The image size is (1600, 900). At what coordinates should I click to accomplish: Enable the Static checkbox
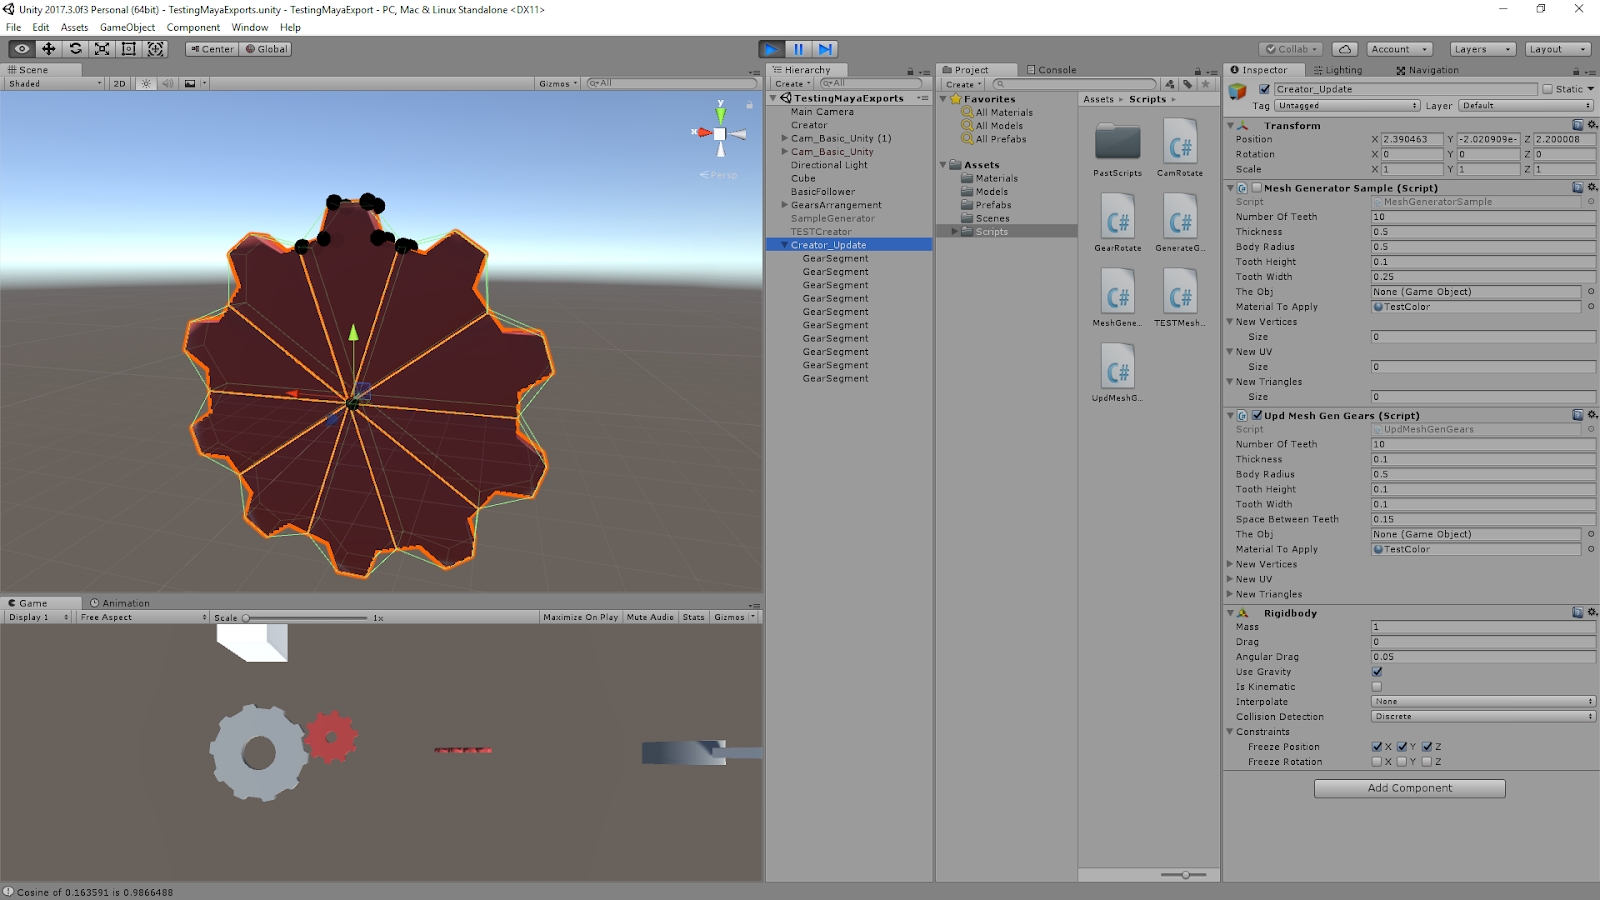click(x=1547, y=89)
